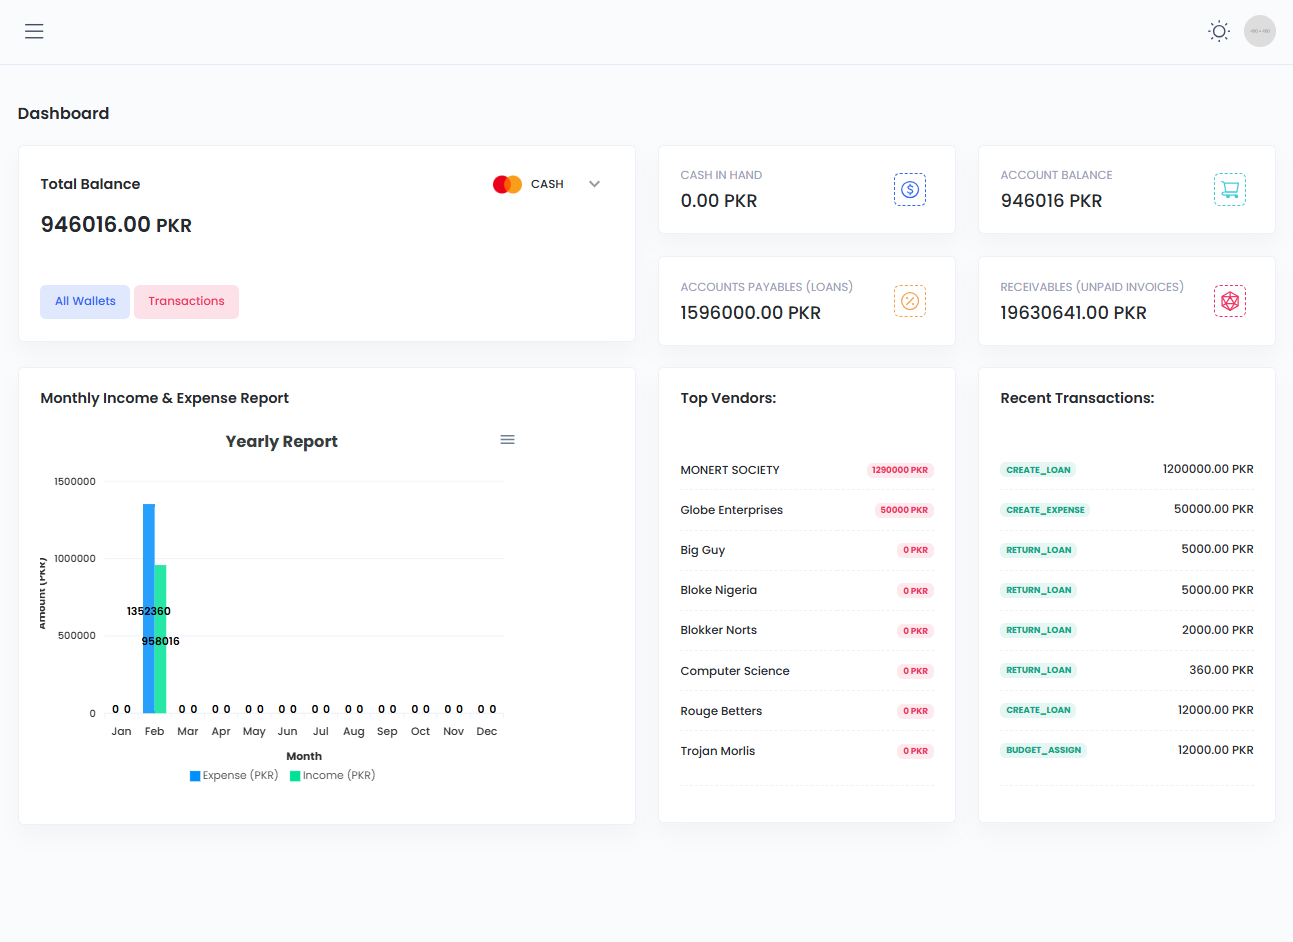Select Bloke Nigeria vendor
The width and height of the screenshot is (1293, 942).
(x=719, y=590)
